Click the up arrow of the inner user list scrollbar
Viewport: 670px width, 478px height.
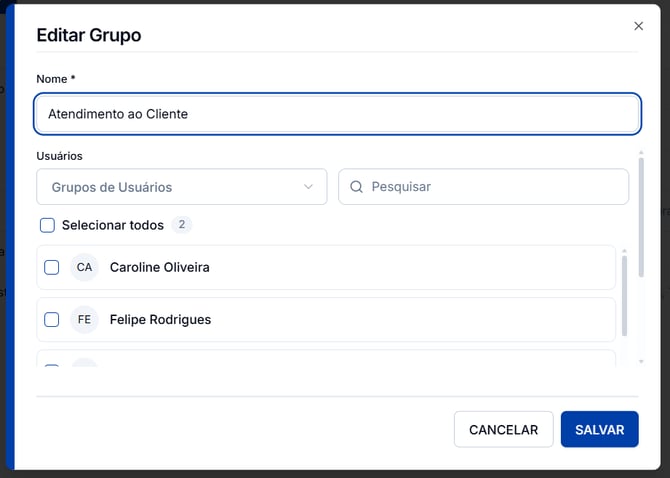click(624, 251)
